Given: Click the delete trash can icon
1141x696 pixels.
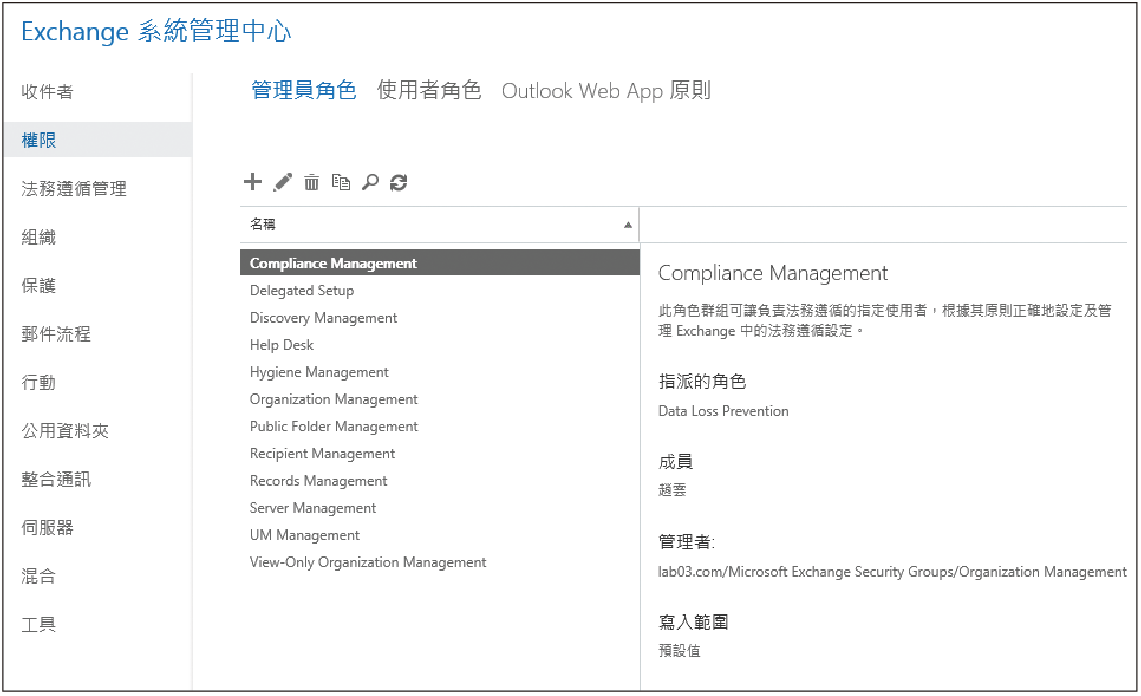Looking at the screenshot, I should [311, 182].
